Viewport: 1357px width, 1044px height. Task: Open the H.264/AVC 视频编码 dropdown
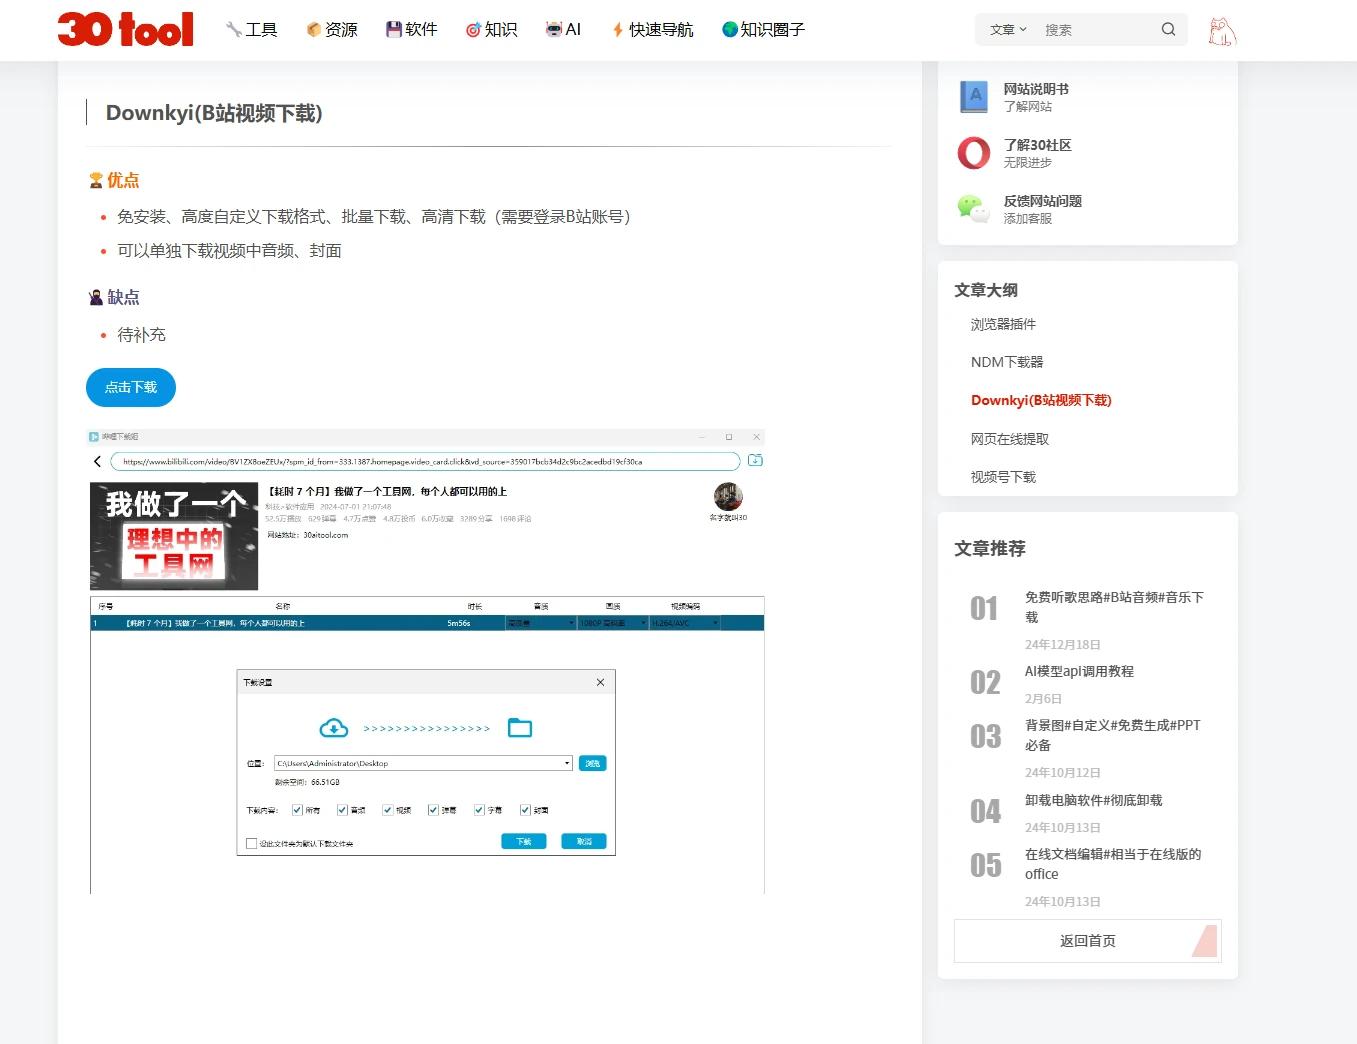pos(686,623)
